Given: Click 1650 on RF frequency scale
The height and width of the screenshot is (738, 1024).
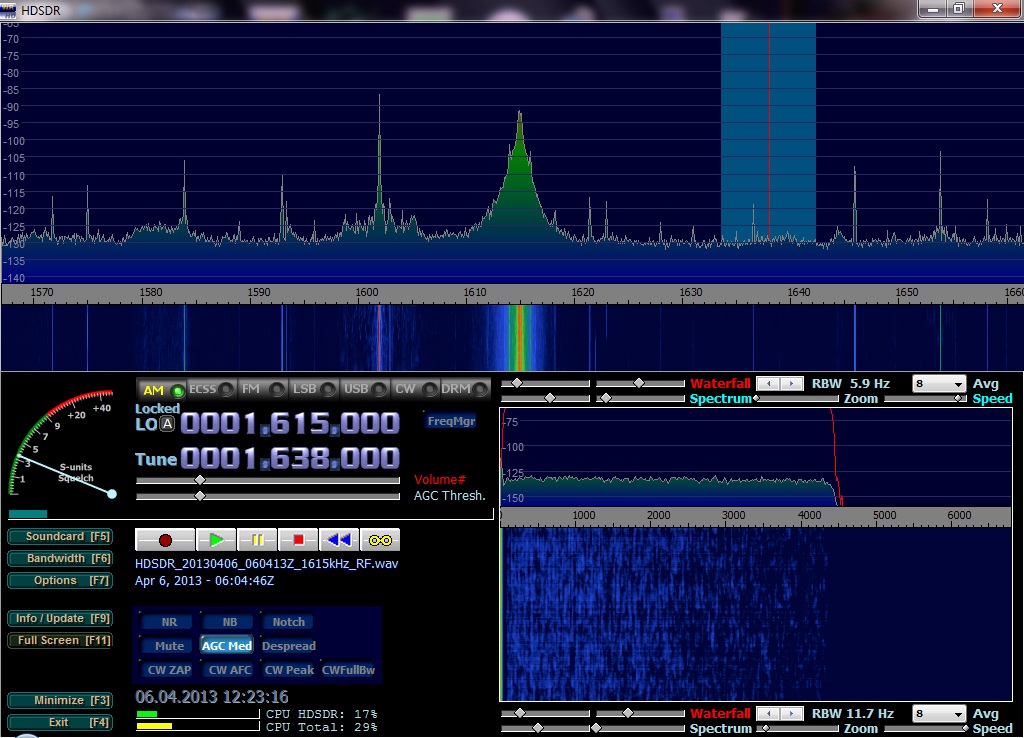Looking at the screenshot, I should (x=906, y=293).
